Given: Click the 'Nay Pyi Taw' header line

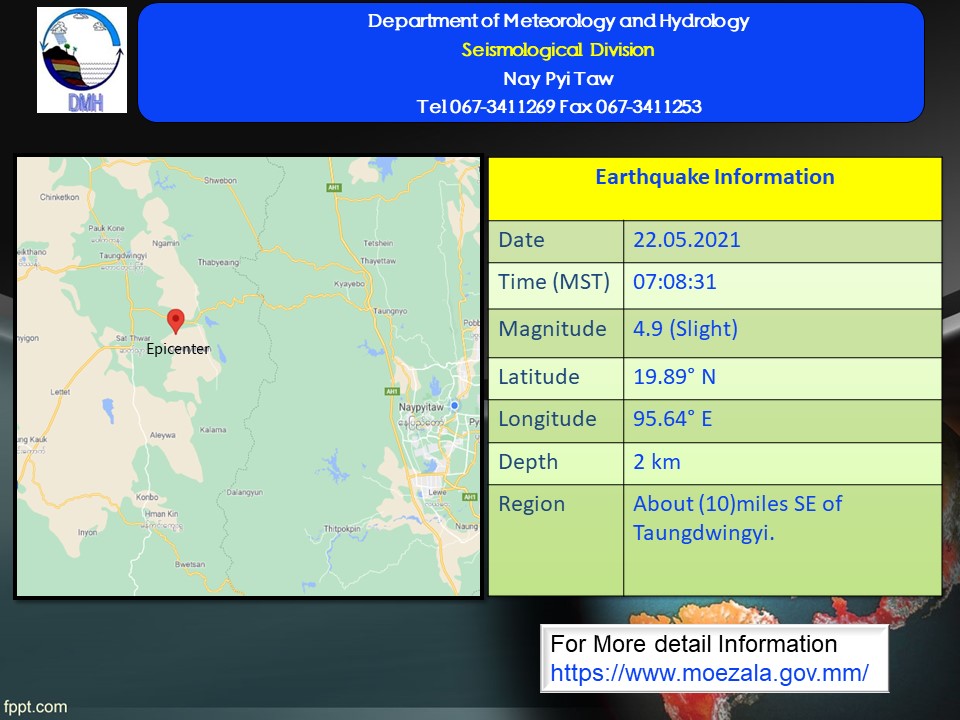Looking at the screenshot, I should coord(558,78).
